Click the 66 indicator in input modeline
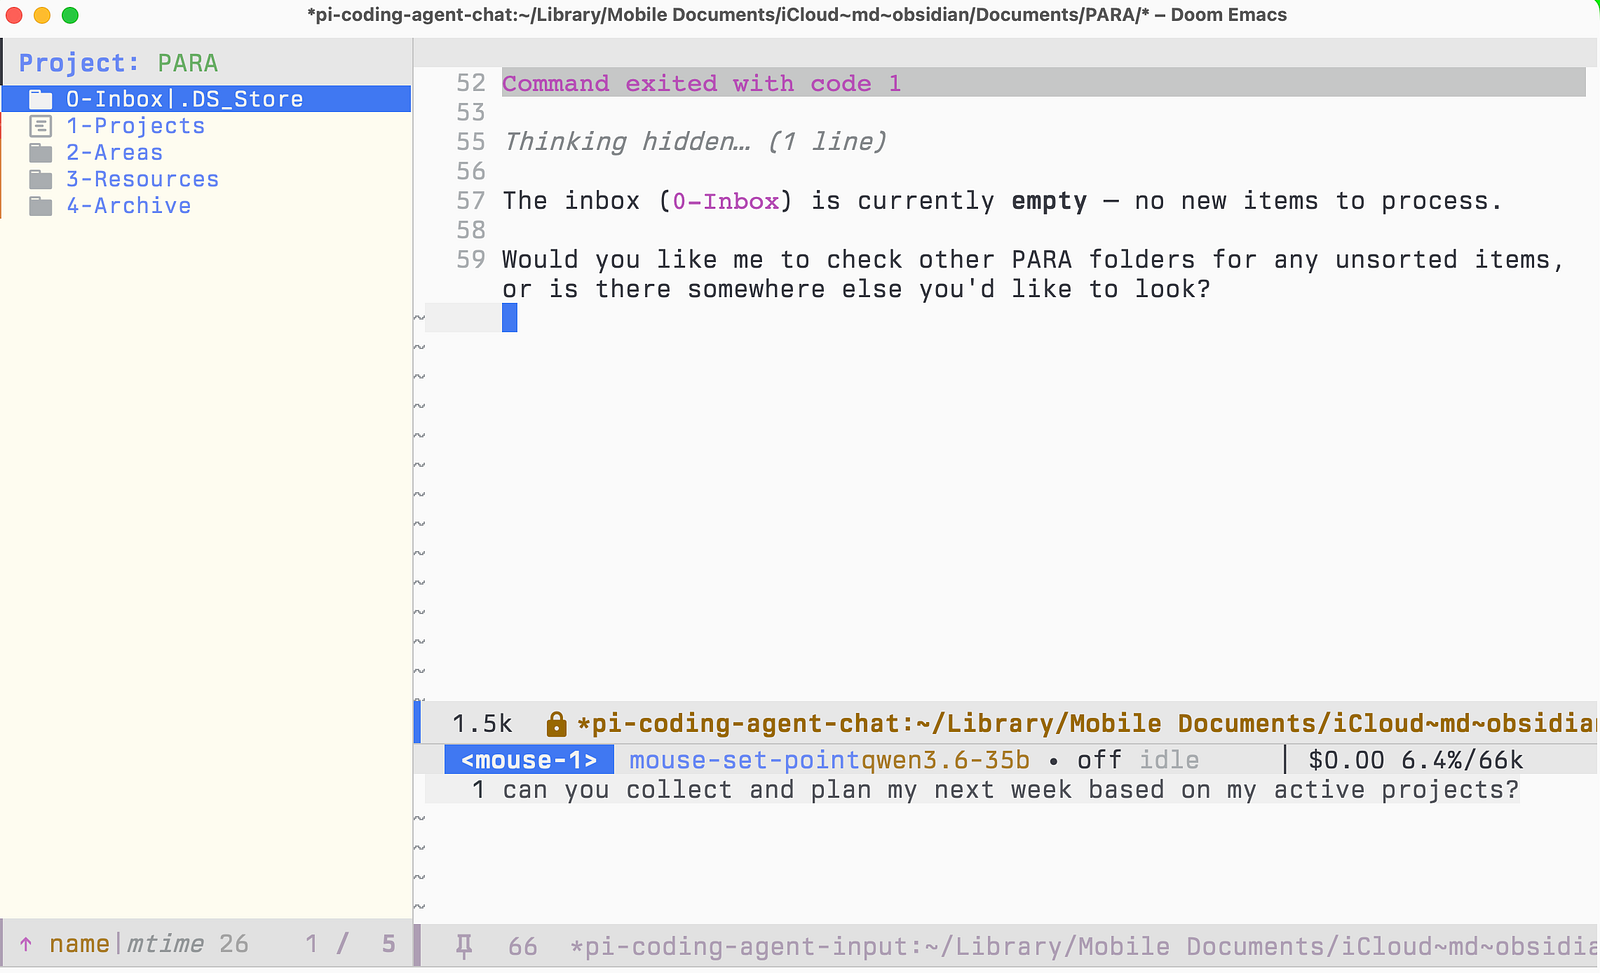The width and height of the screenshot is (1600, 973). 523,946
